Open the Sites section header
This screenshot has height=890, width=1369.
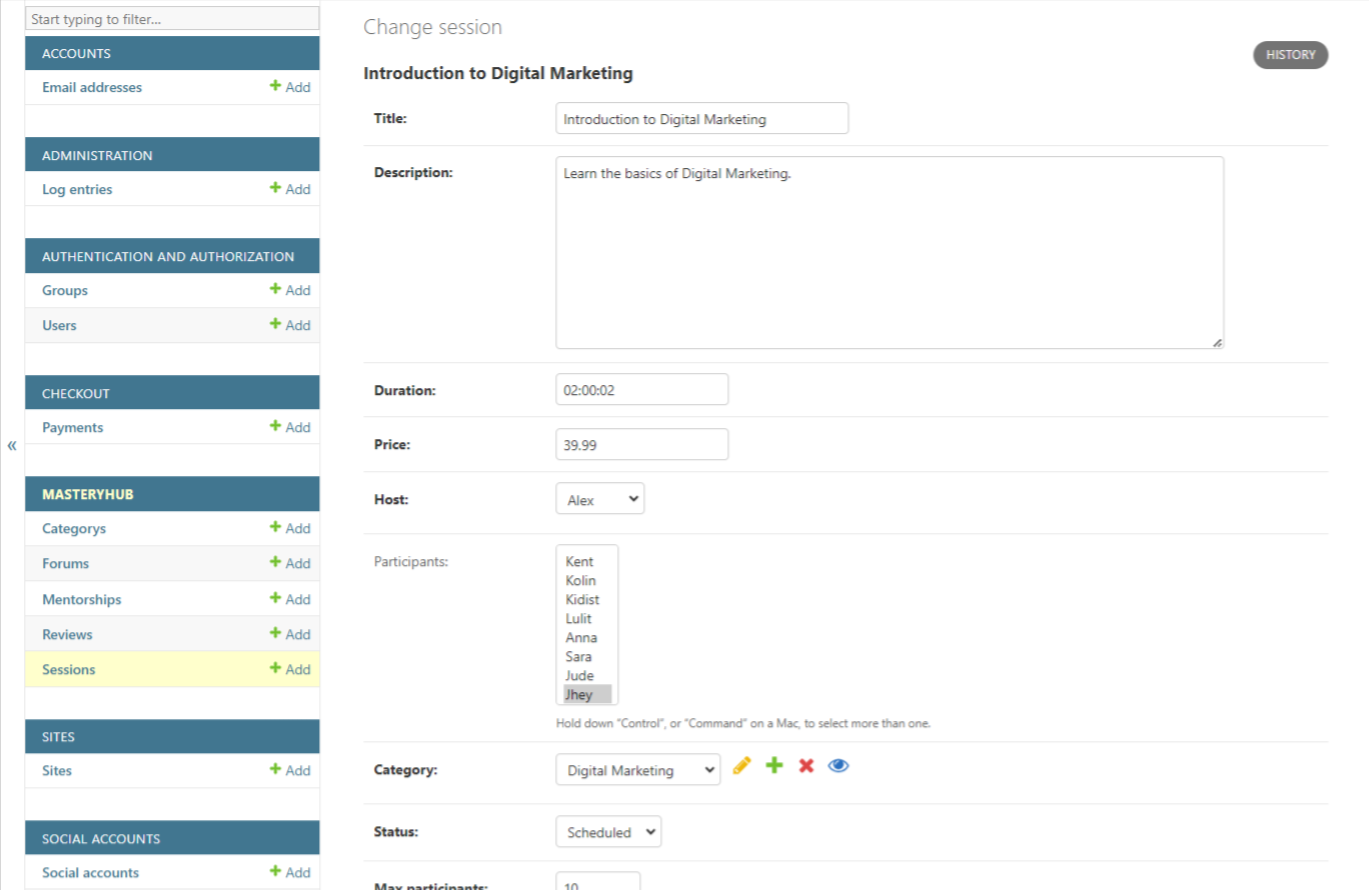58,736
